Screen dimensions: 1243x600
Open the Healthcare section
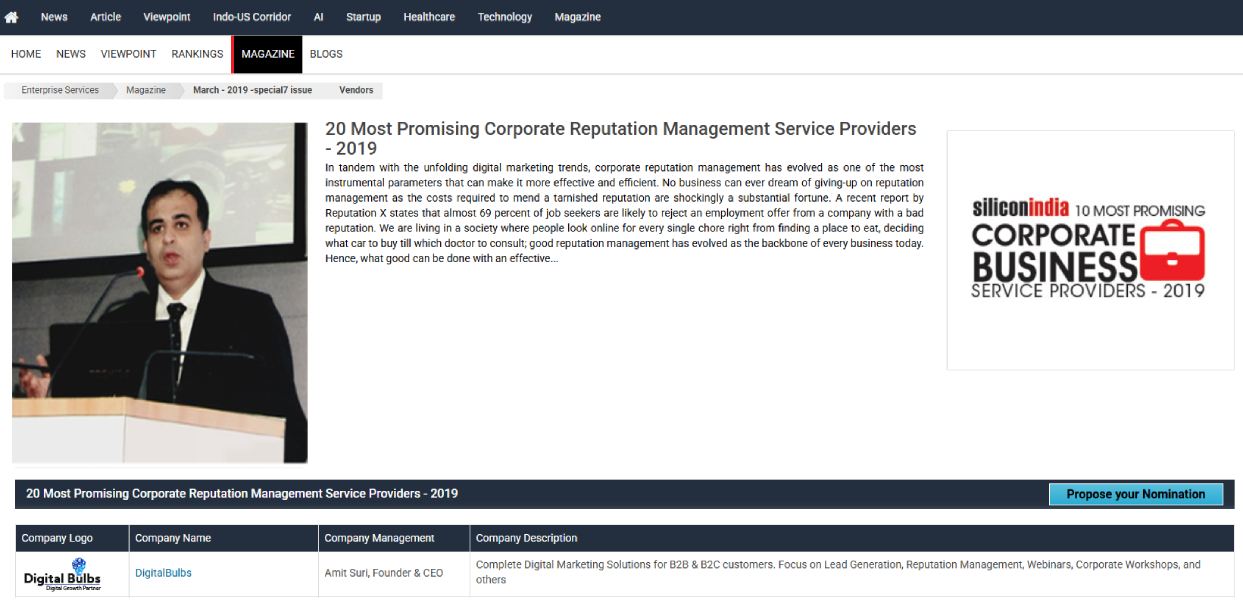point(429,17)
